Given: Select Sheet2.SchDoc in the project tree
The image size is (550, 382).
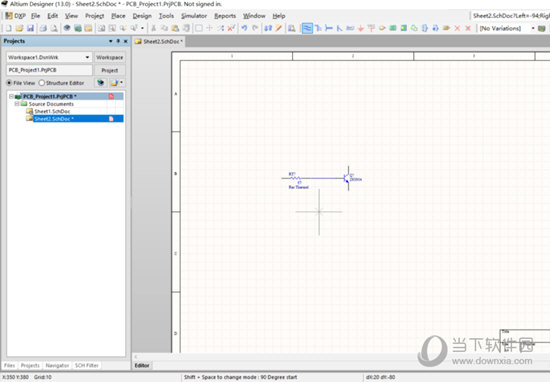Looking at the screenshot, I should coord(54,119).
